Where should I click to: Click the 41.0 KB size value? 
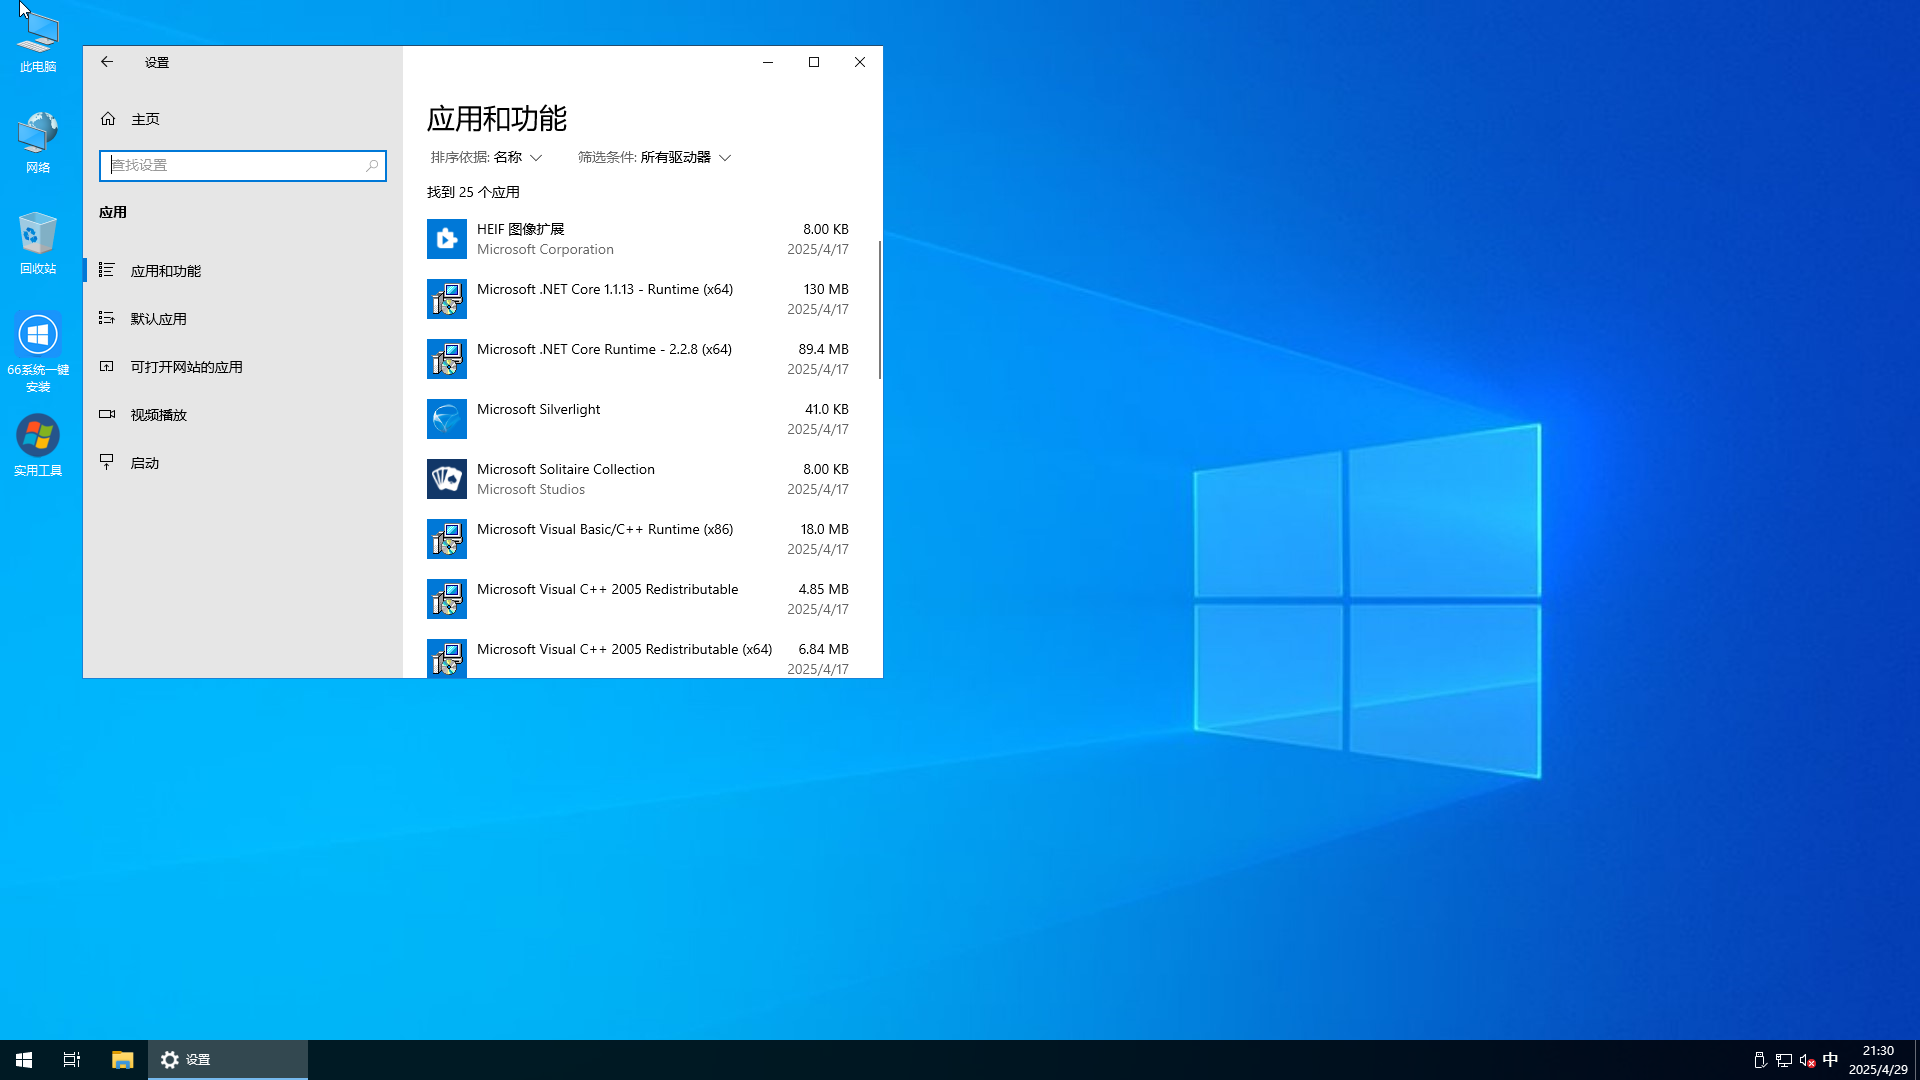coord(826,409)
